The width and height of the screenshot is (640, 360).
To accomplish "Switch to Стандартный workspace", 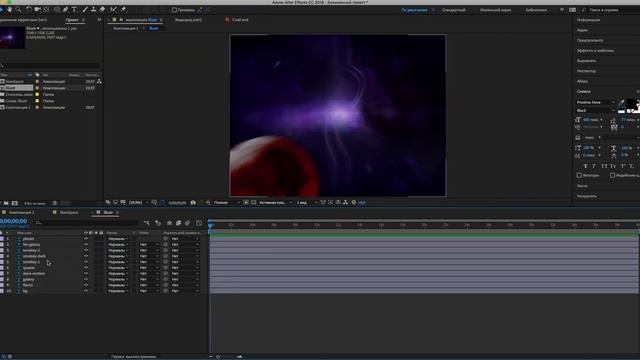I will point(453,10).
